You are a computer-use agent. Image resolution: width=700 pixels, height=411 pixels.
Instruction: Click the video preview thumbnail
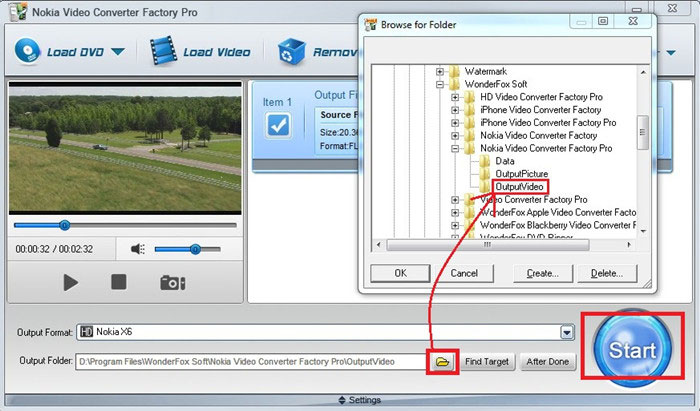125,148
